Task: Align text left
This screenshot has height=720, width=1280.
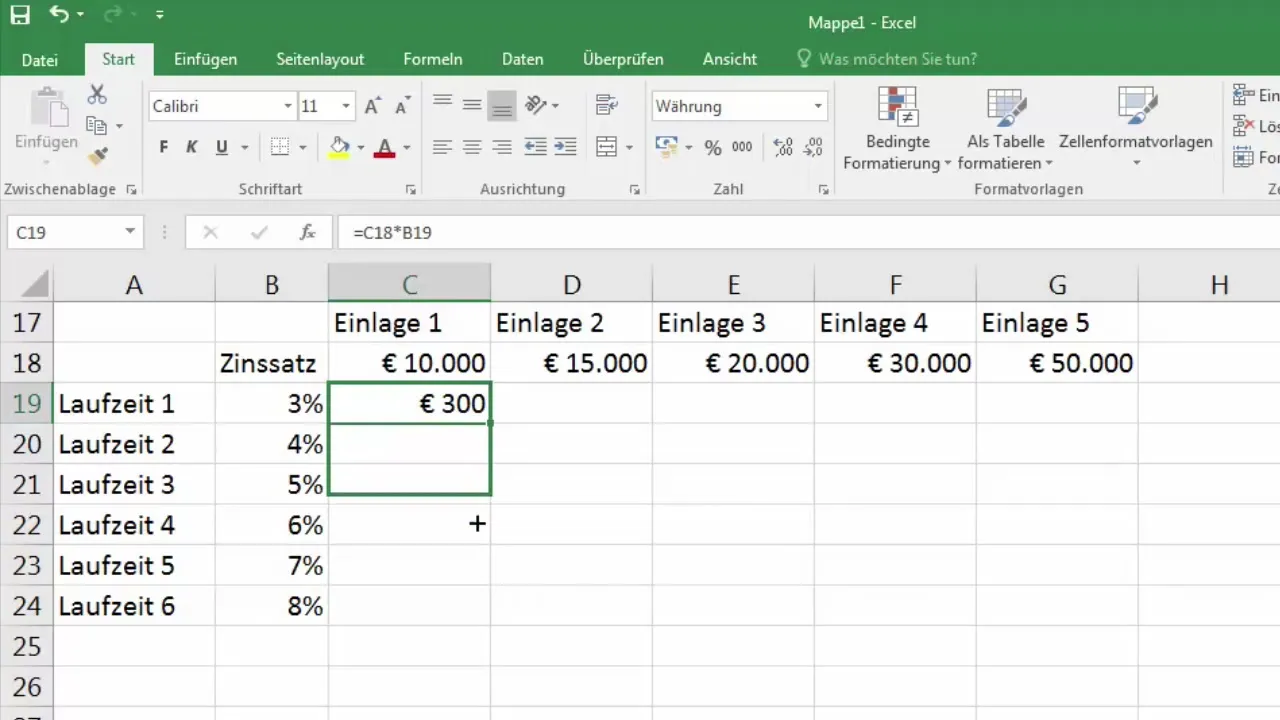Action: [442, 147]
